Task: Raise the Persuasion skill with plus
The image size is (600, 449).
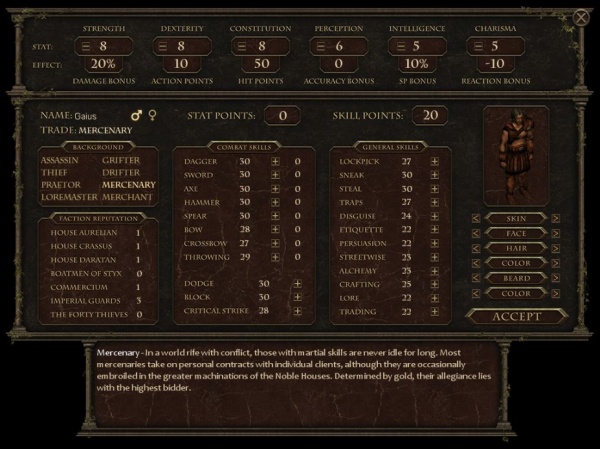Action: tap(434, 242)
